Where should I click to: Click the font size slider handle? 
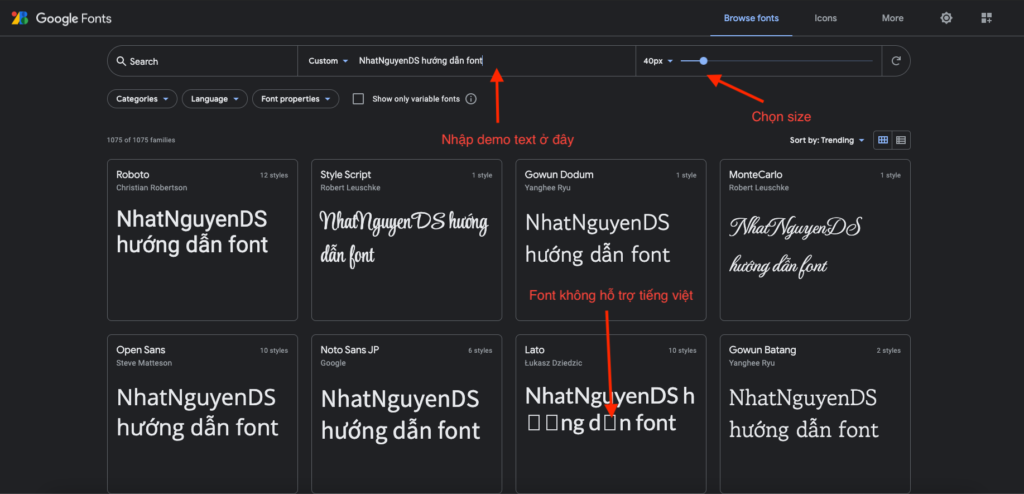704,61
